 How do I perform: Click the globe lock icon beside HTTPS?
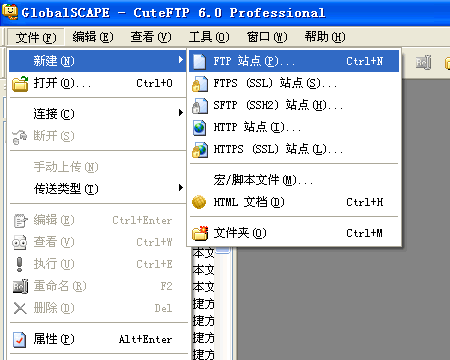pos(200,150)
